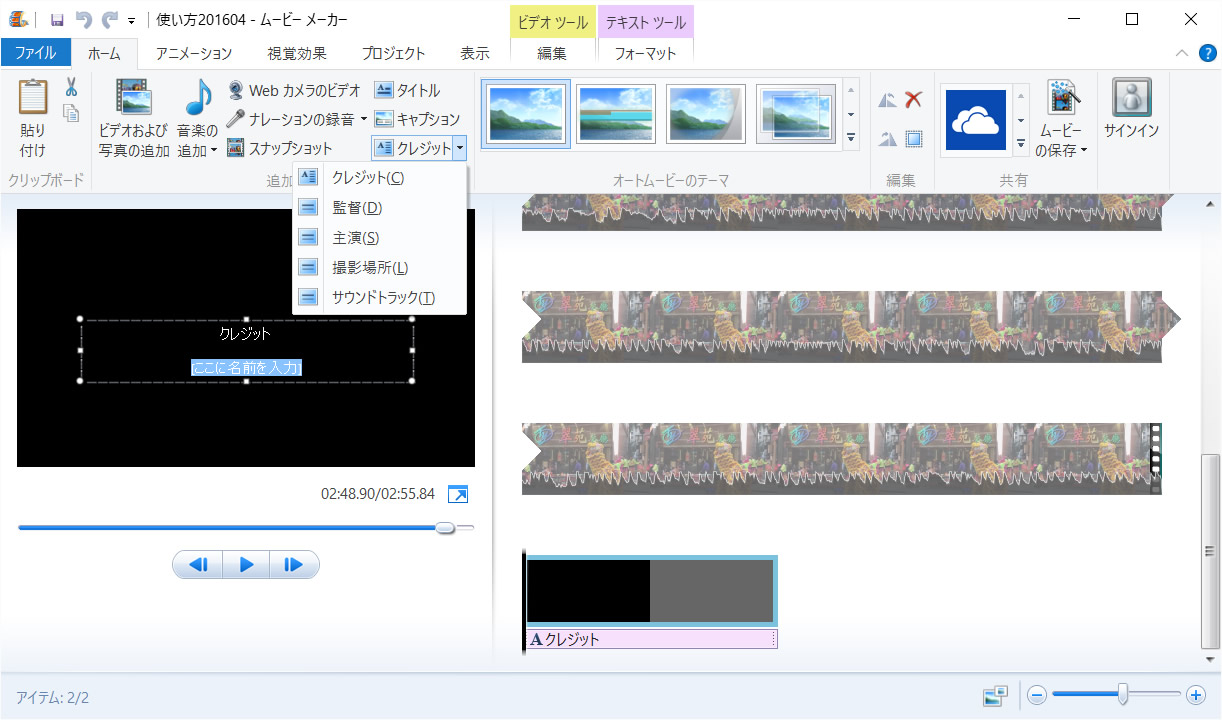This screenshot has width=1222, height=720.
Task: Toggle thumbnail size icon in status bar
Action: (995, 695)
